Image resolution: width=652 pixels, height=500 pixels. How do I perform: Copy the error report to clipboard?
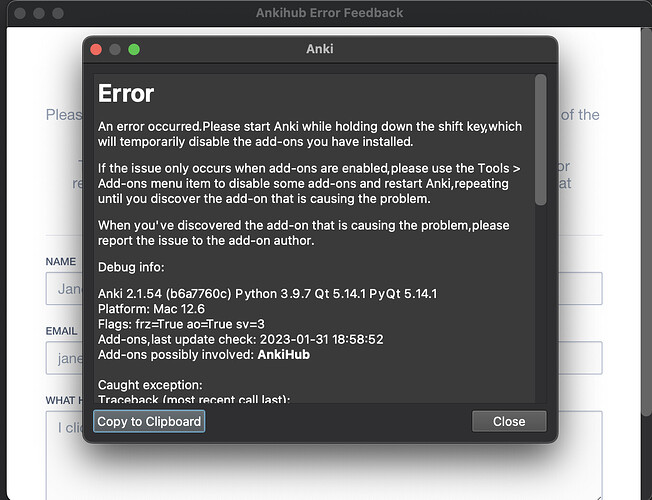coord(149,421)
